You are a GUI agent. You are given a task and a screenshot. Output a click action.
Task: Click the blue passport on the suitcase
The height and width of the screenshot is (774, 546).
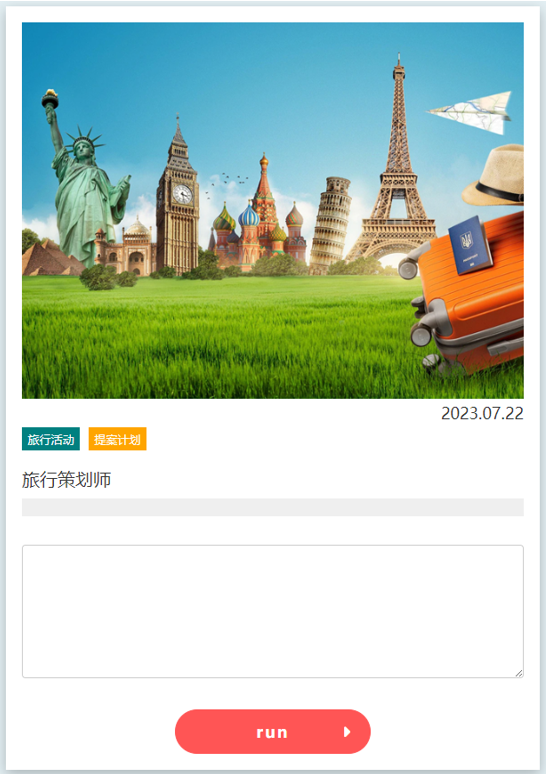pyautogui.click(x=469, y=245)
